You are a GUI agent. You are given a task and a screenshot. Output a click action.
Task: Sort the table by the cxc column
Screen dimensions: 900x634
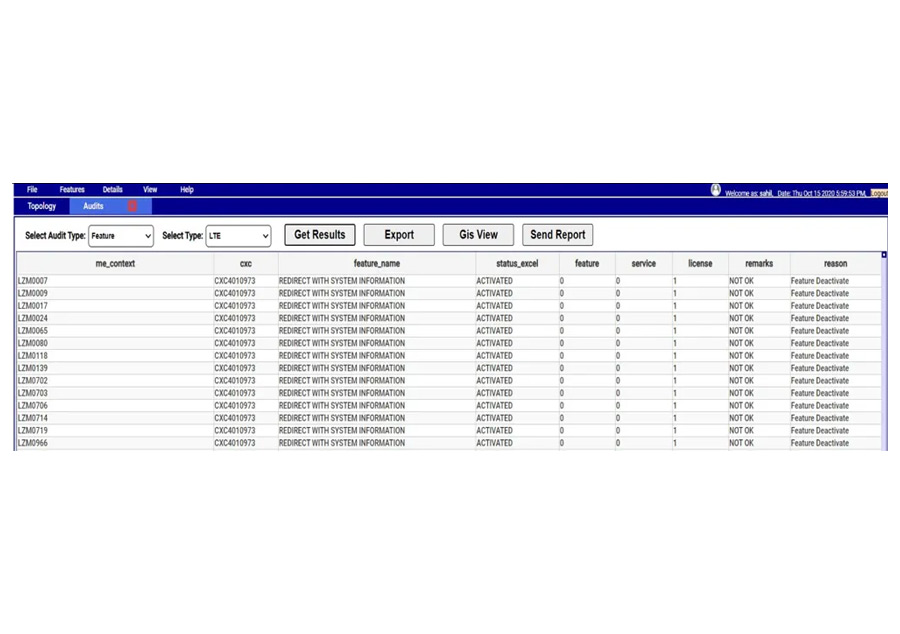[246, 263]
